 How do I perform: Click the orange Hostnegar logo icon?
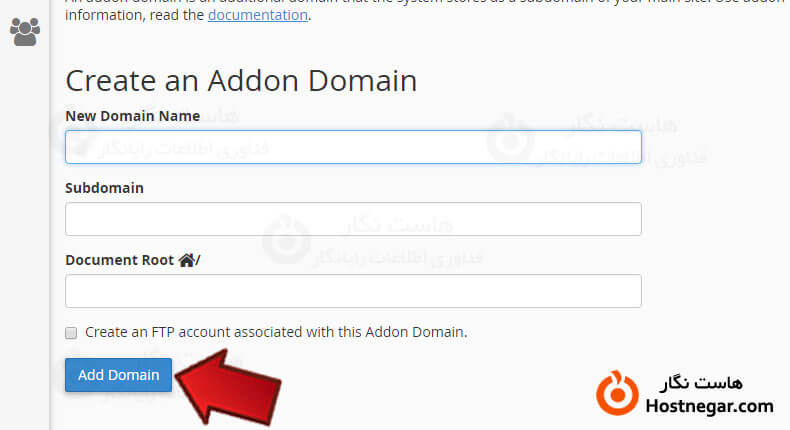[617, 393]
